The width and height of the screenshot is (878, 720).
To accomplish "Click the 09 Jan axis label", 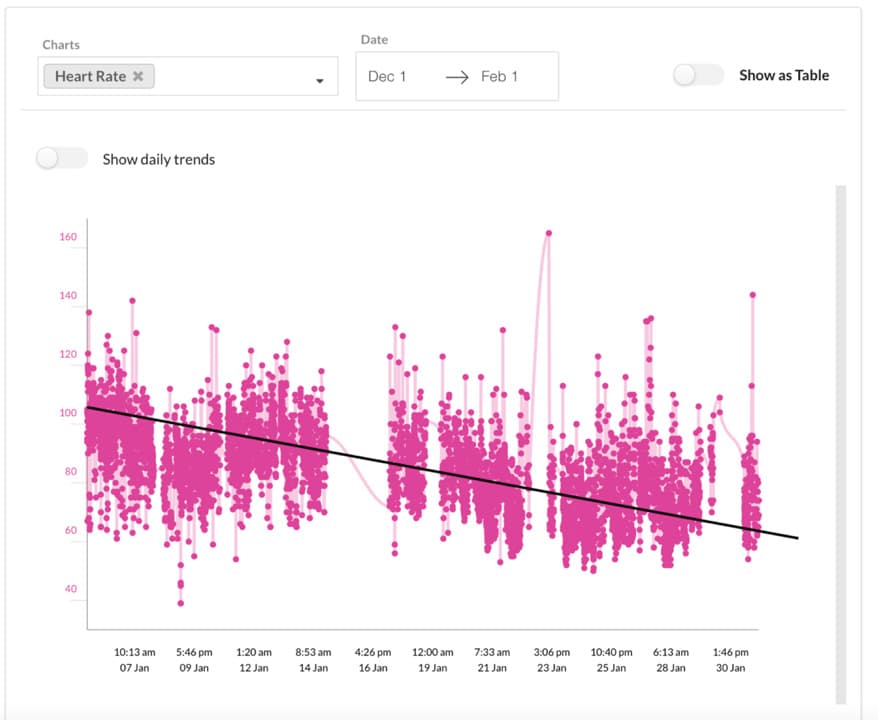I will [x=194, y=668].
